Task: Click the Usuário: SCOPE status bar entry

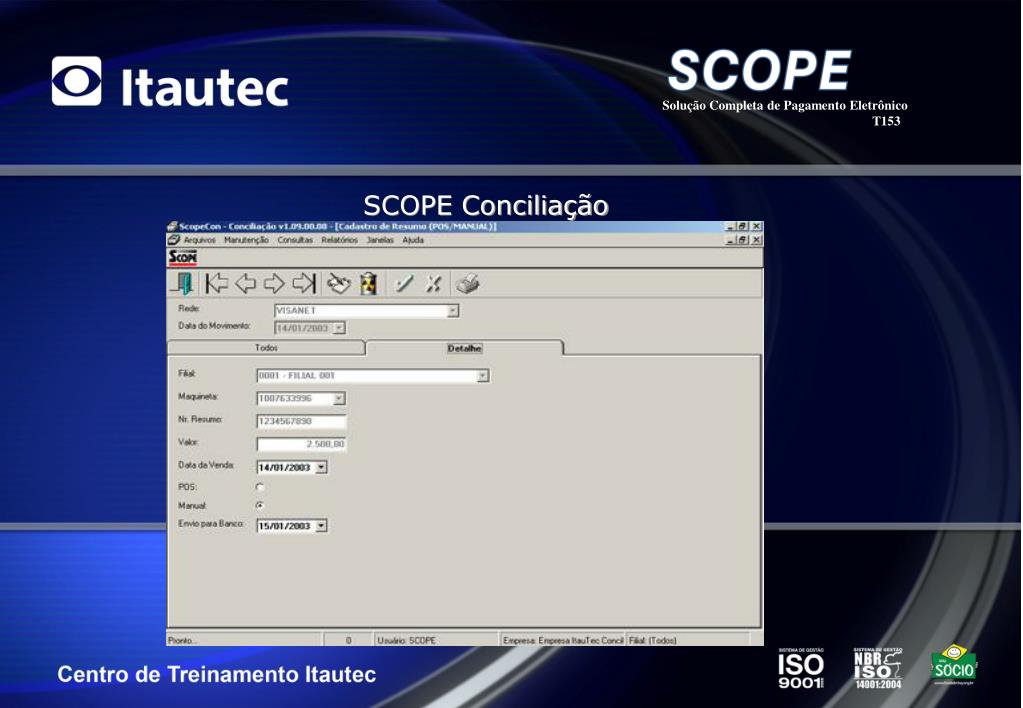Action: 406,641
